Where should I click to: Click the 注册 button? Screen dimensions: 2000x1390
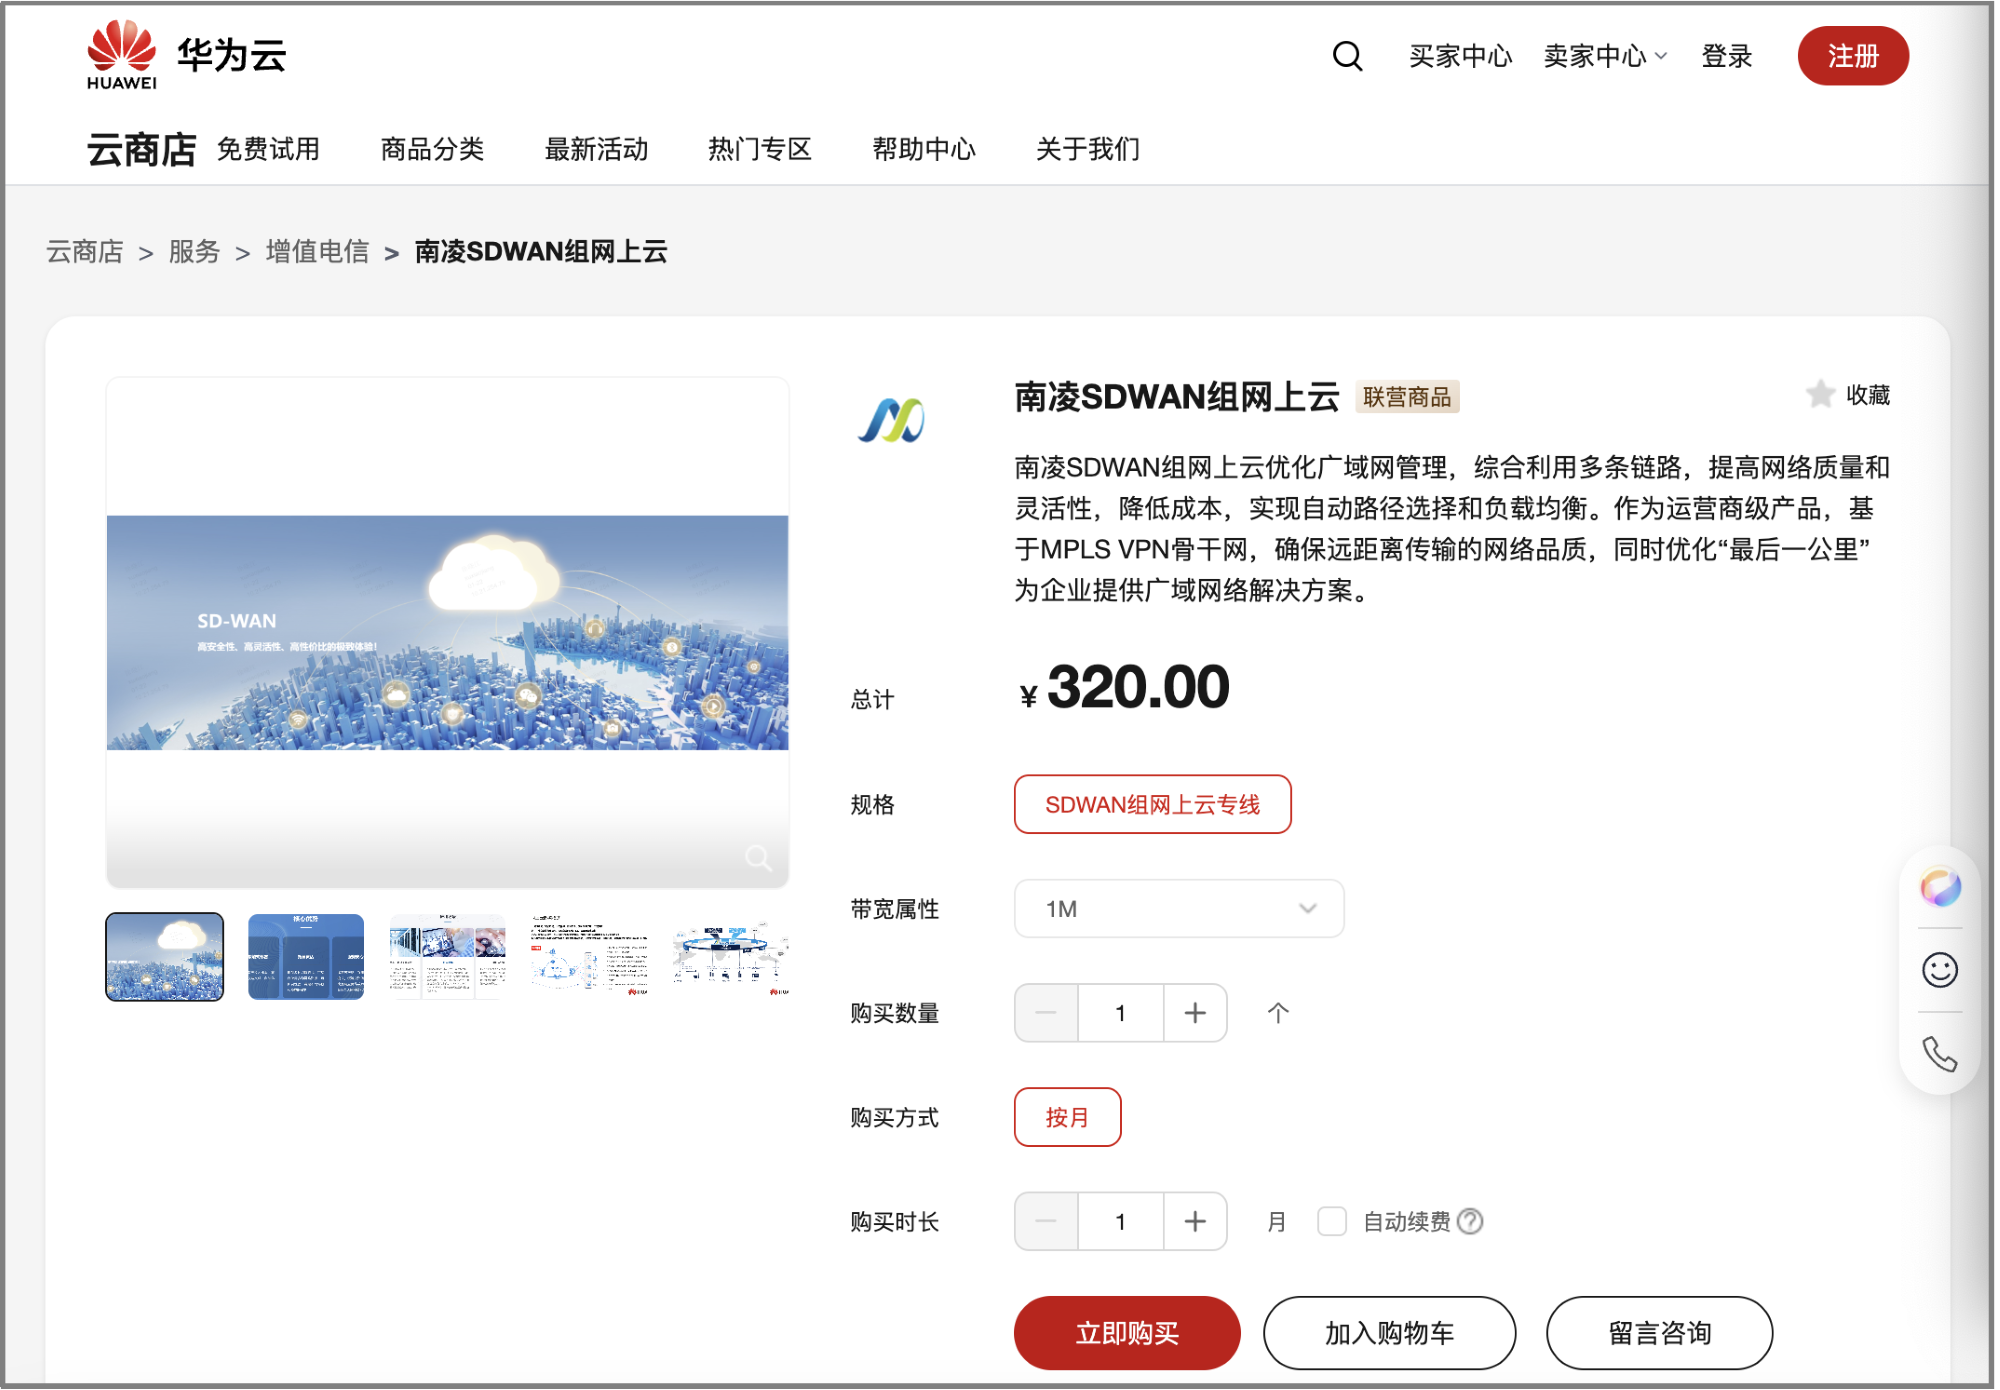[x=1853, y=56]
